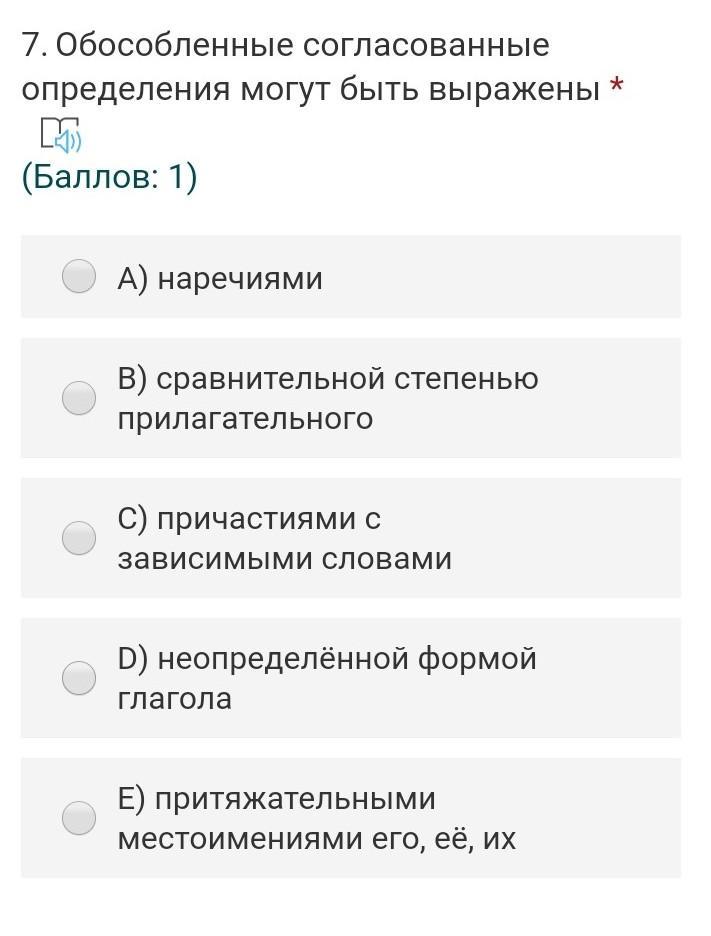Click the text 'B) сравнительной степенью'
The height and width of the screenshot is (936, 711).
[328, 379]
